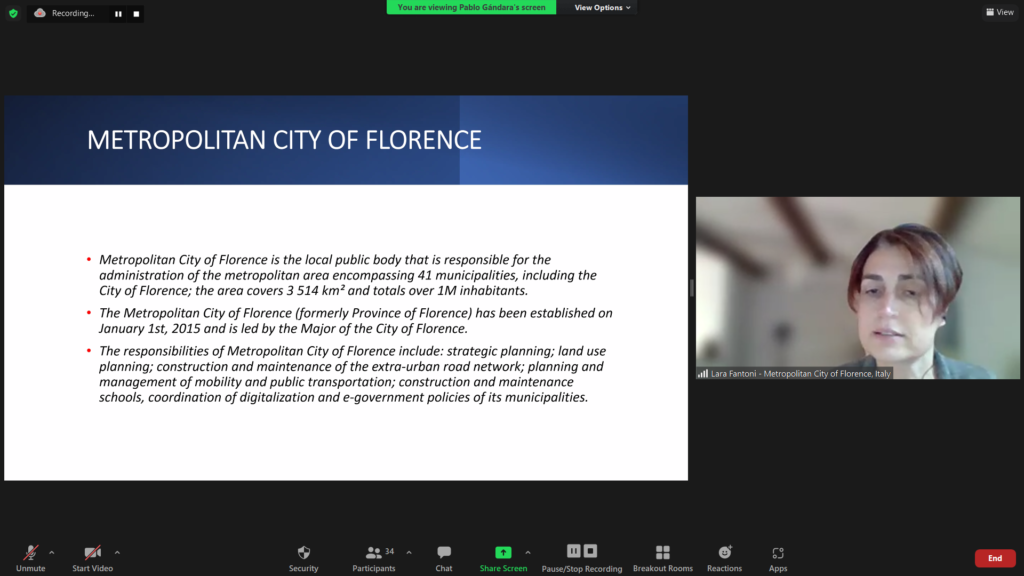The height and width of the screenshot is (576, 1024).
Task: Click the green Share Screen icon
Action: [x=503, y=553]
